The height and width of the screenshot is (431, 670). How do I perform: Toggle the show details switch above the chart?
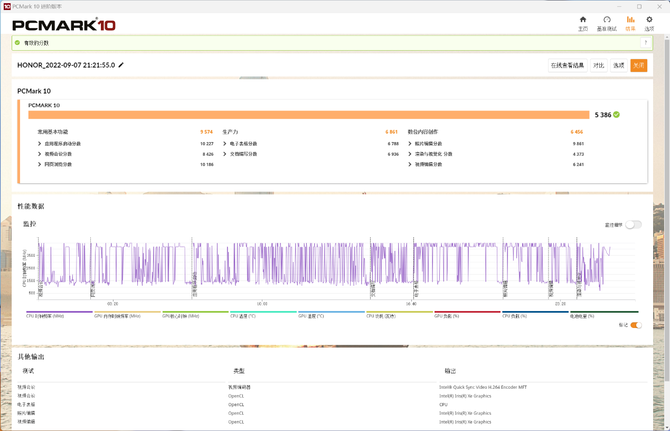click(633, 225)
